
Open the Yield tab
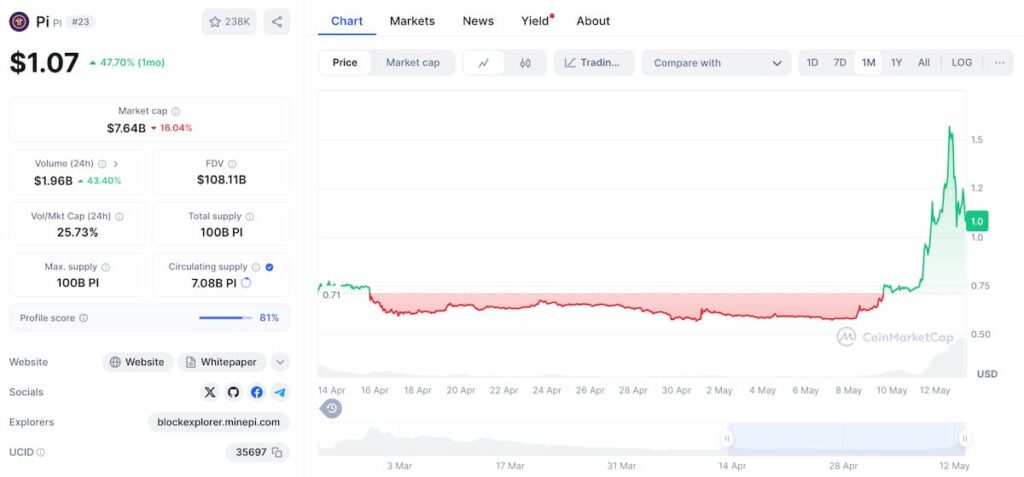536,21
